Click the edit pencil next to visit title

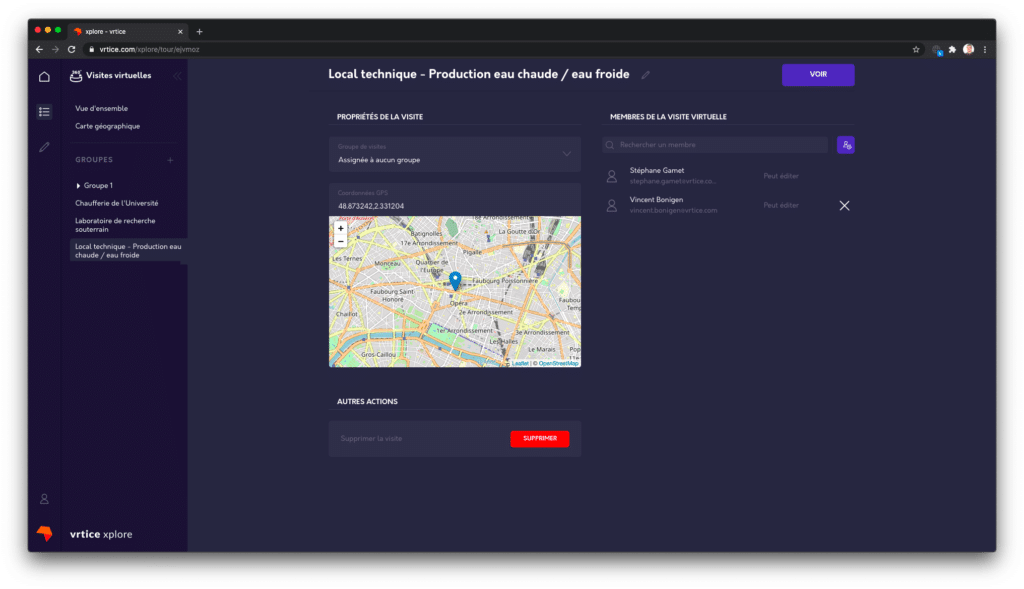pos(645,75)
